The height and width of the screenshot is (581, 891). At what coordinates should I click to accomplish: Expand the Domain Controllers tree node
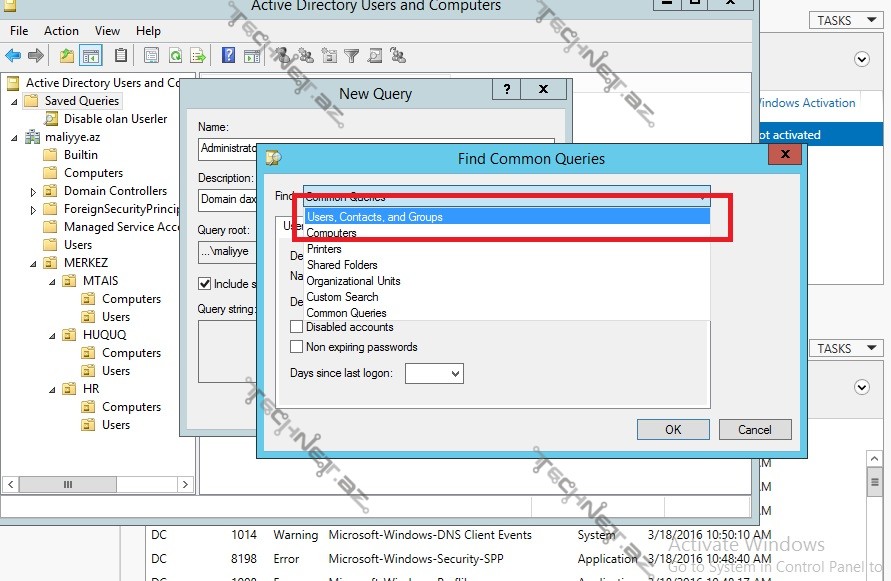[33, 191]
